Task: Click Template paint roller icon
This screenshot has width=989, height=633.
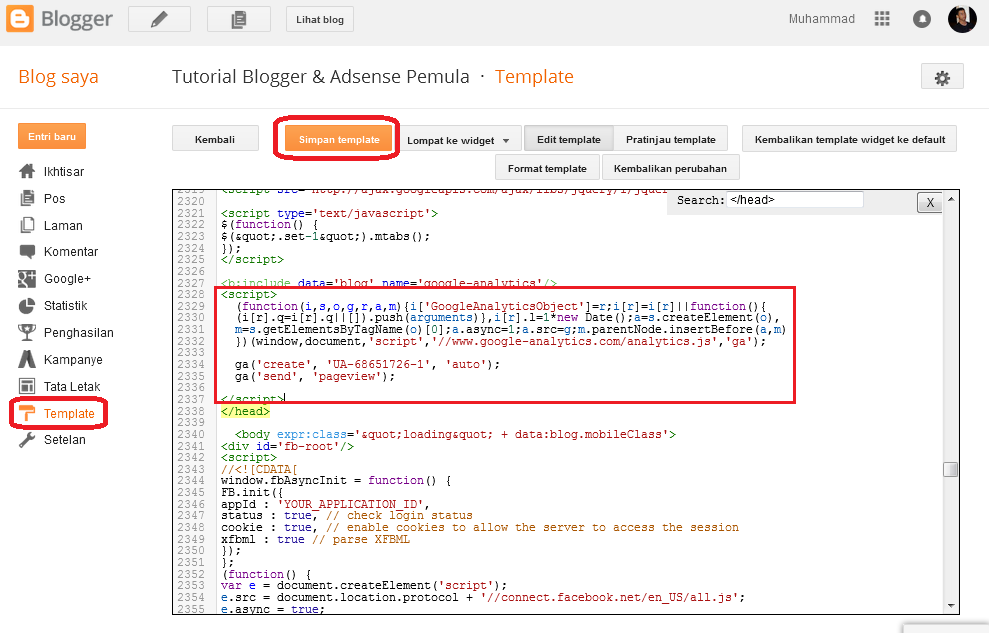Action: [27, 414]
